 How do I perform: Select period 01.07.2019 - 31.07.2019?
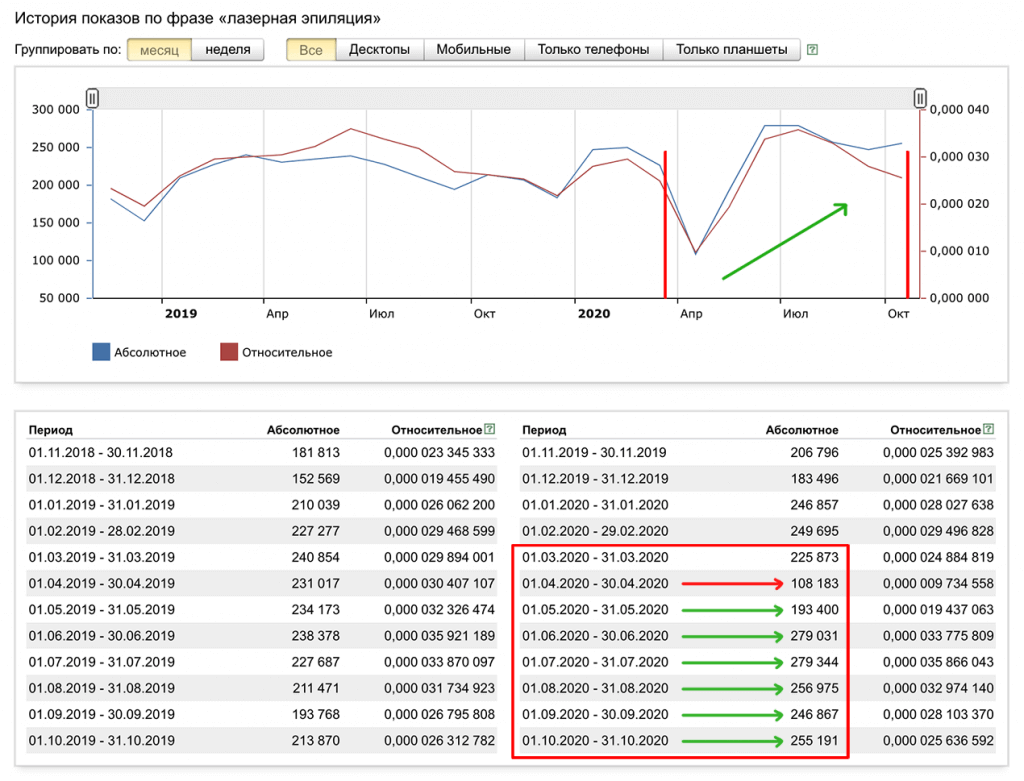(101, 661)
